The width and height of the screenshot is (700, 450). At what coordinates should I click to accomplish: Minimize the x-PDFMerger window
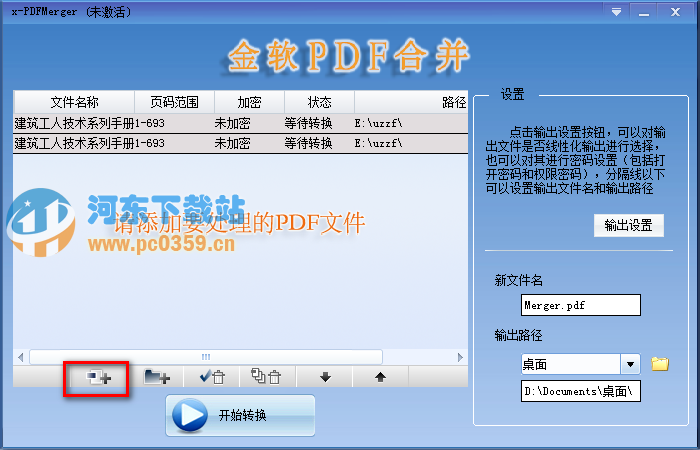pos(644,12)
